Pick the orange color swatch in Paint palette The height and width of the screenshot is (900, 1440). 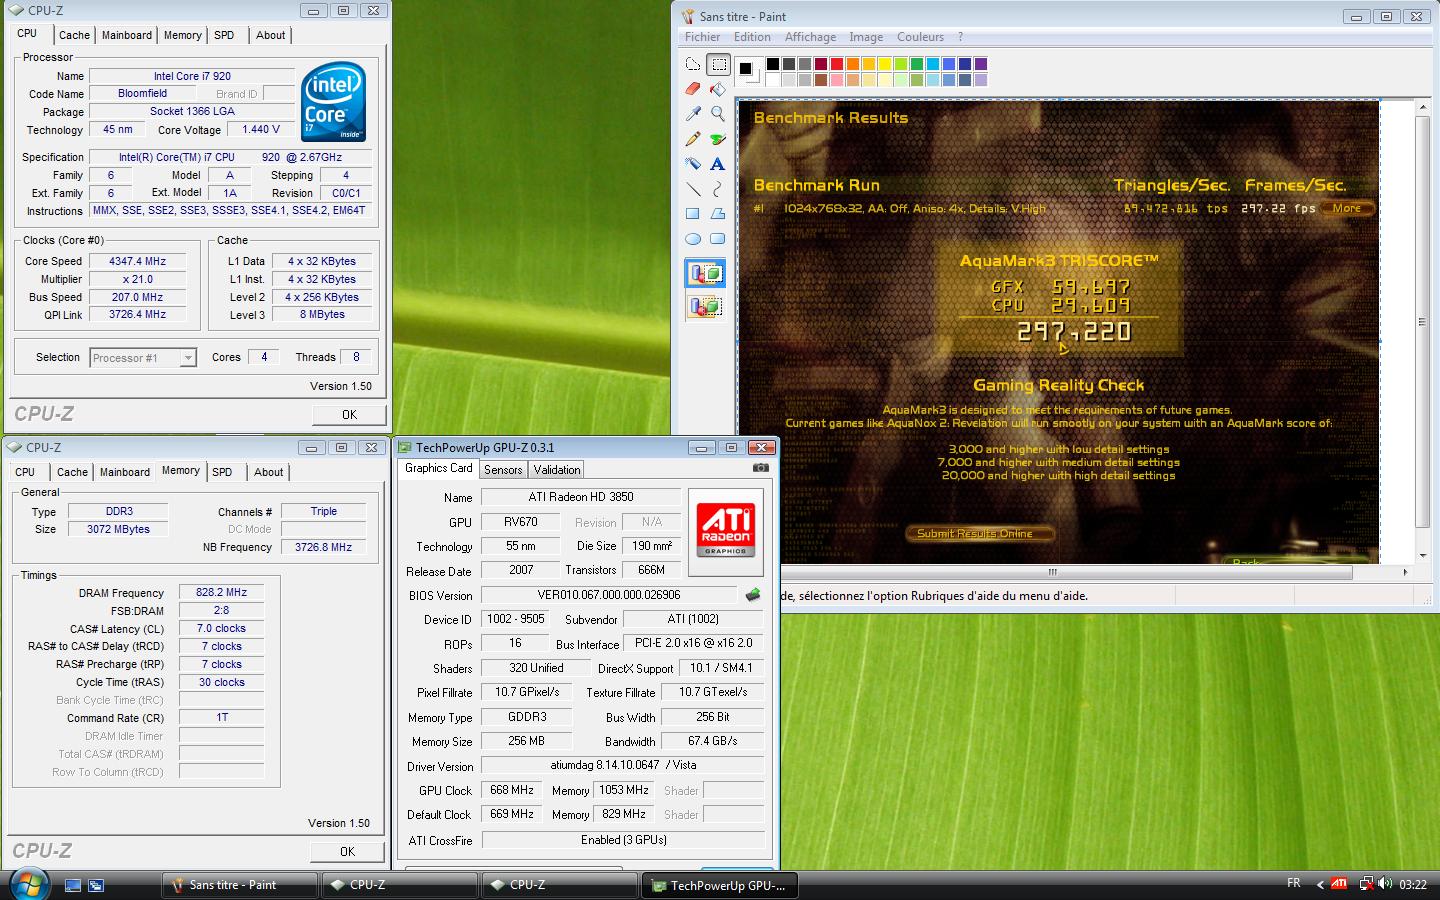click(x=852, y=64)
